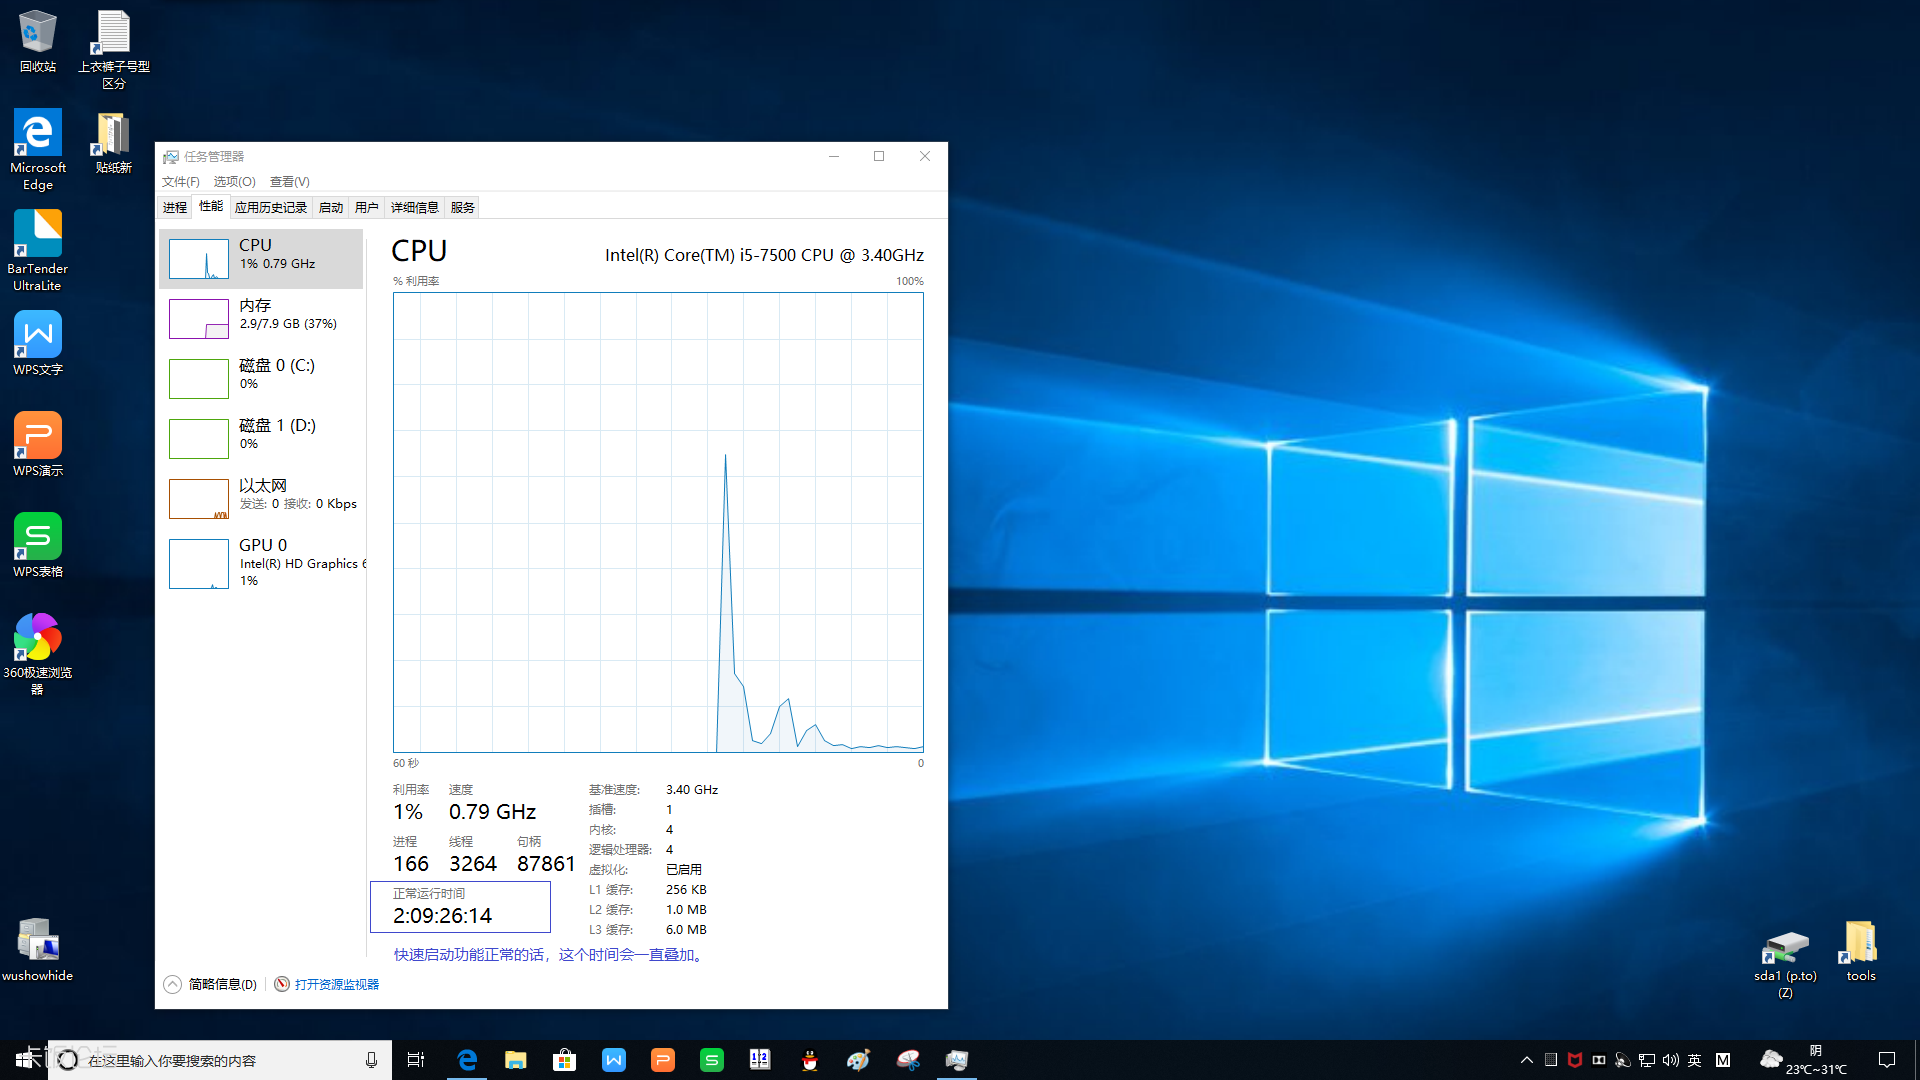Open WPS表格 desktop shortcut

tap(38, 545)
